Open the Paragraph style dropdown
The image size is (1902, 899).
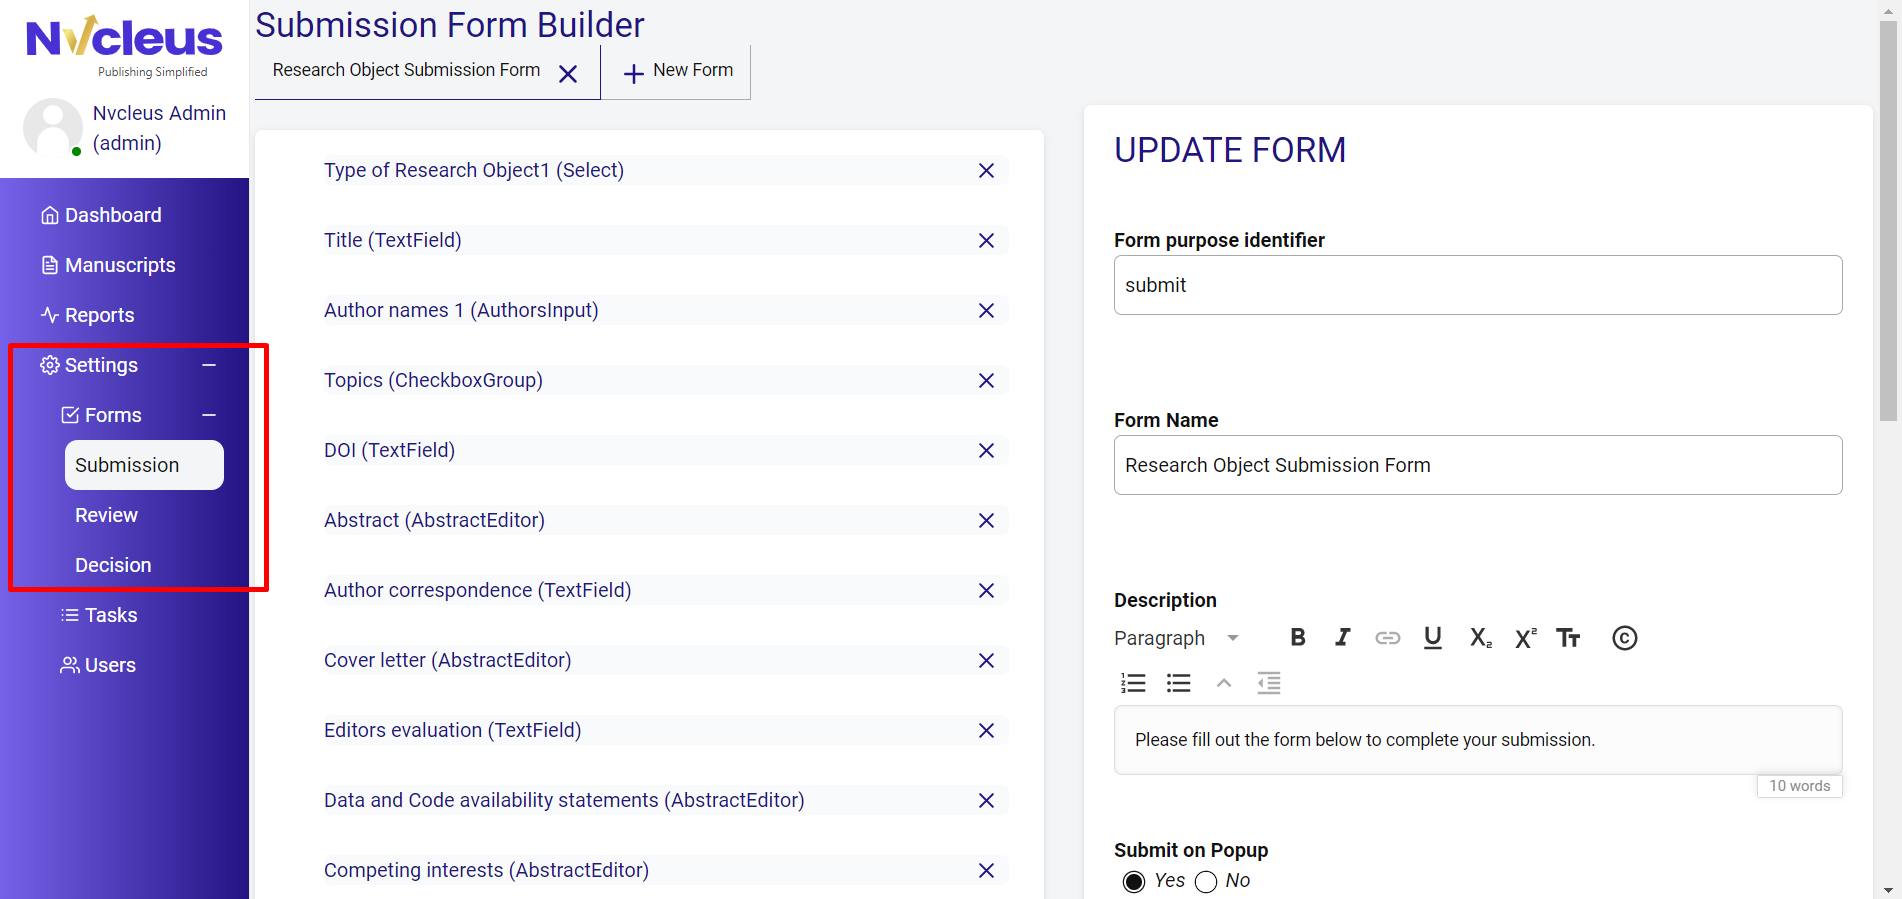coord(1177,638)
